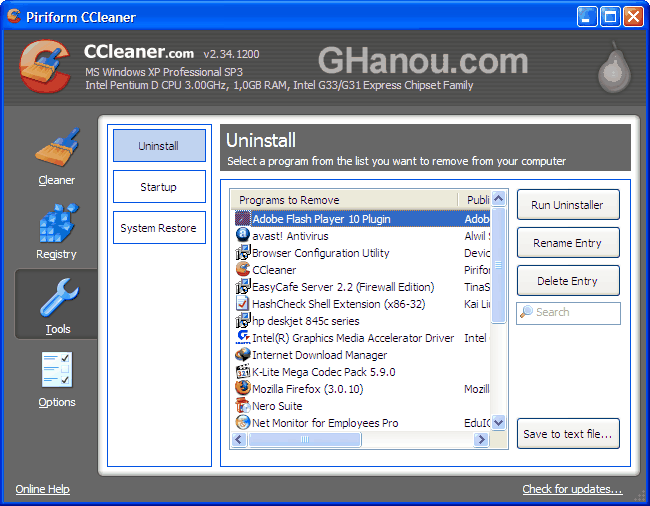
Task: Open the Options checklist icon
Action: [57, 370]
